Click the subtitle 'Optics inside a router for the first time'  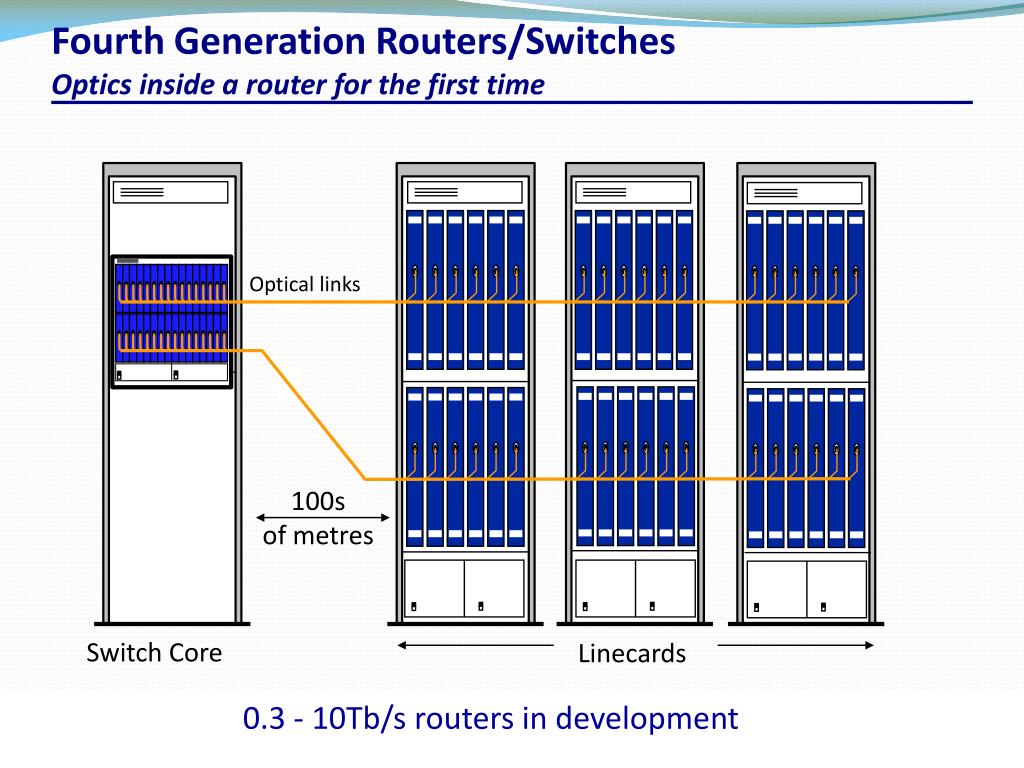tap(298, 85)
